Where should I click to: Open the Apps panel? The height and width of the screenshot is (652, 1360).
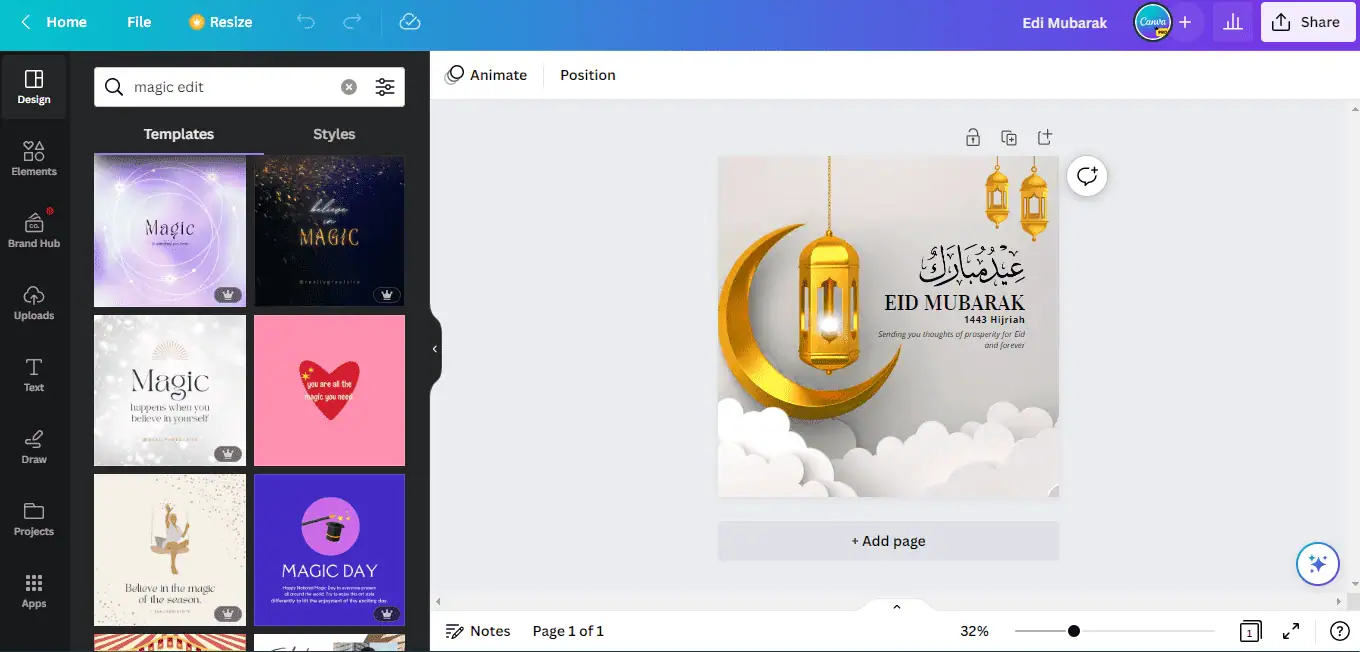[34, 592]
